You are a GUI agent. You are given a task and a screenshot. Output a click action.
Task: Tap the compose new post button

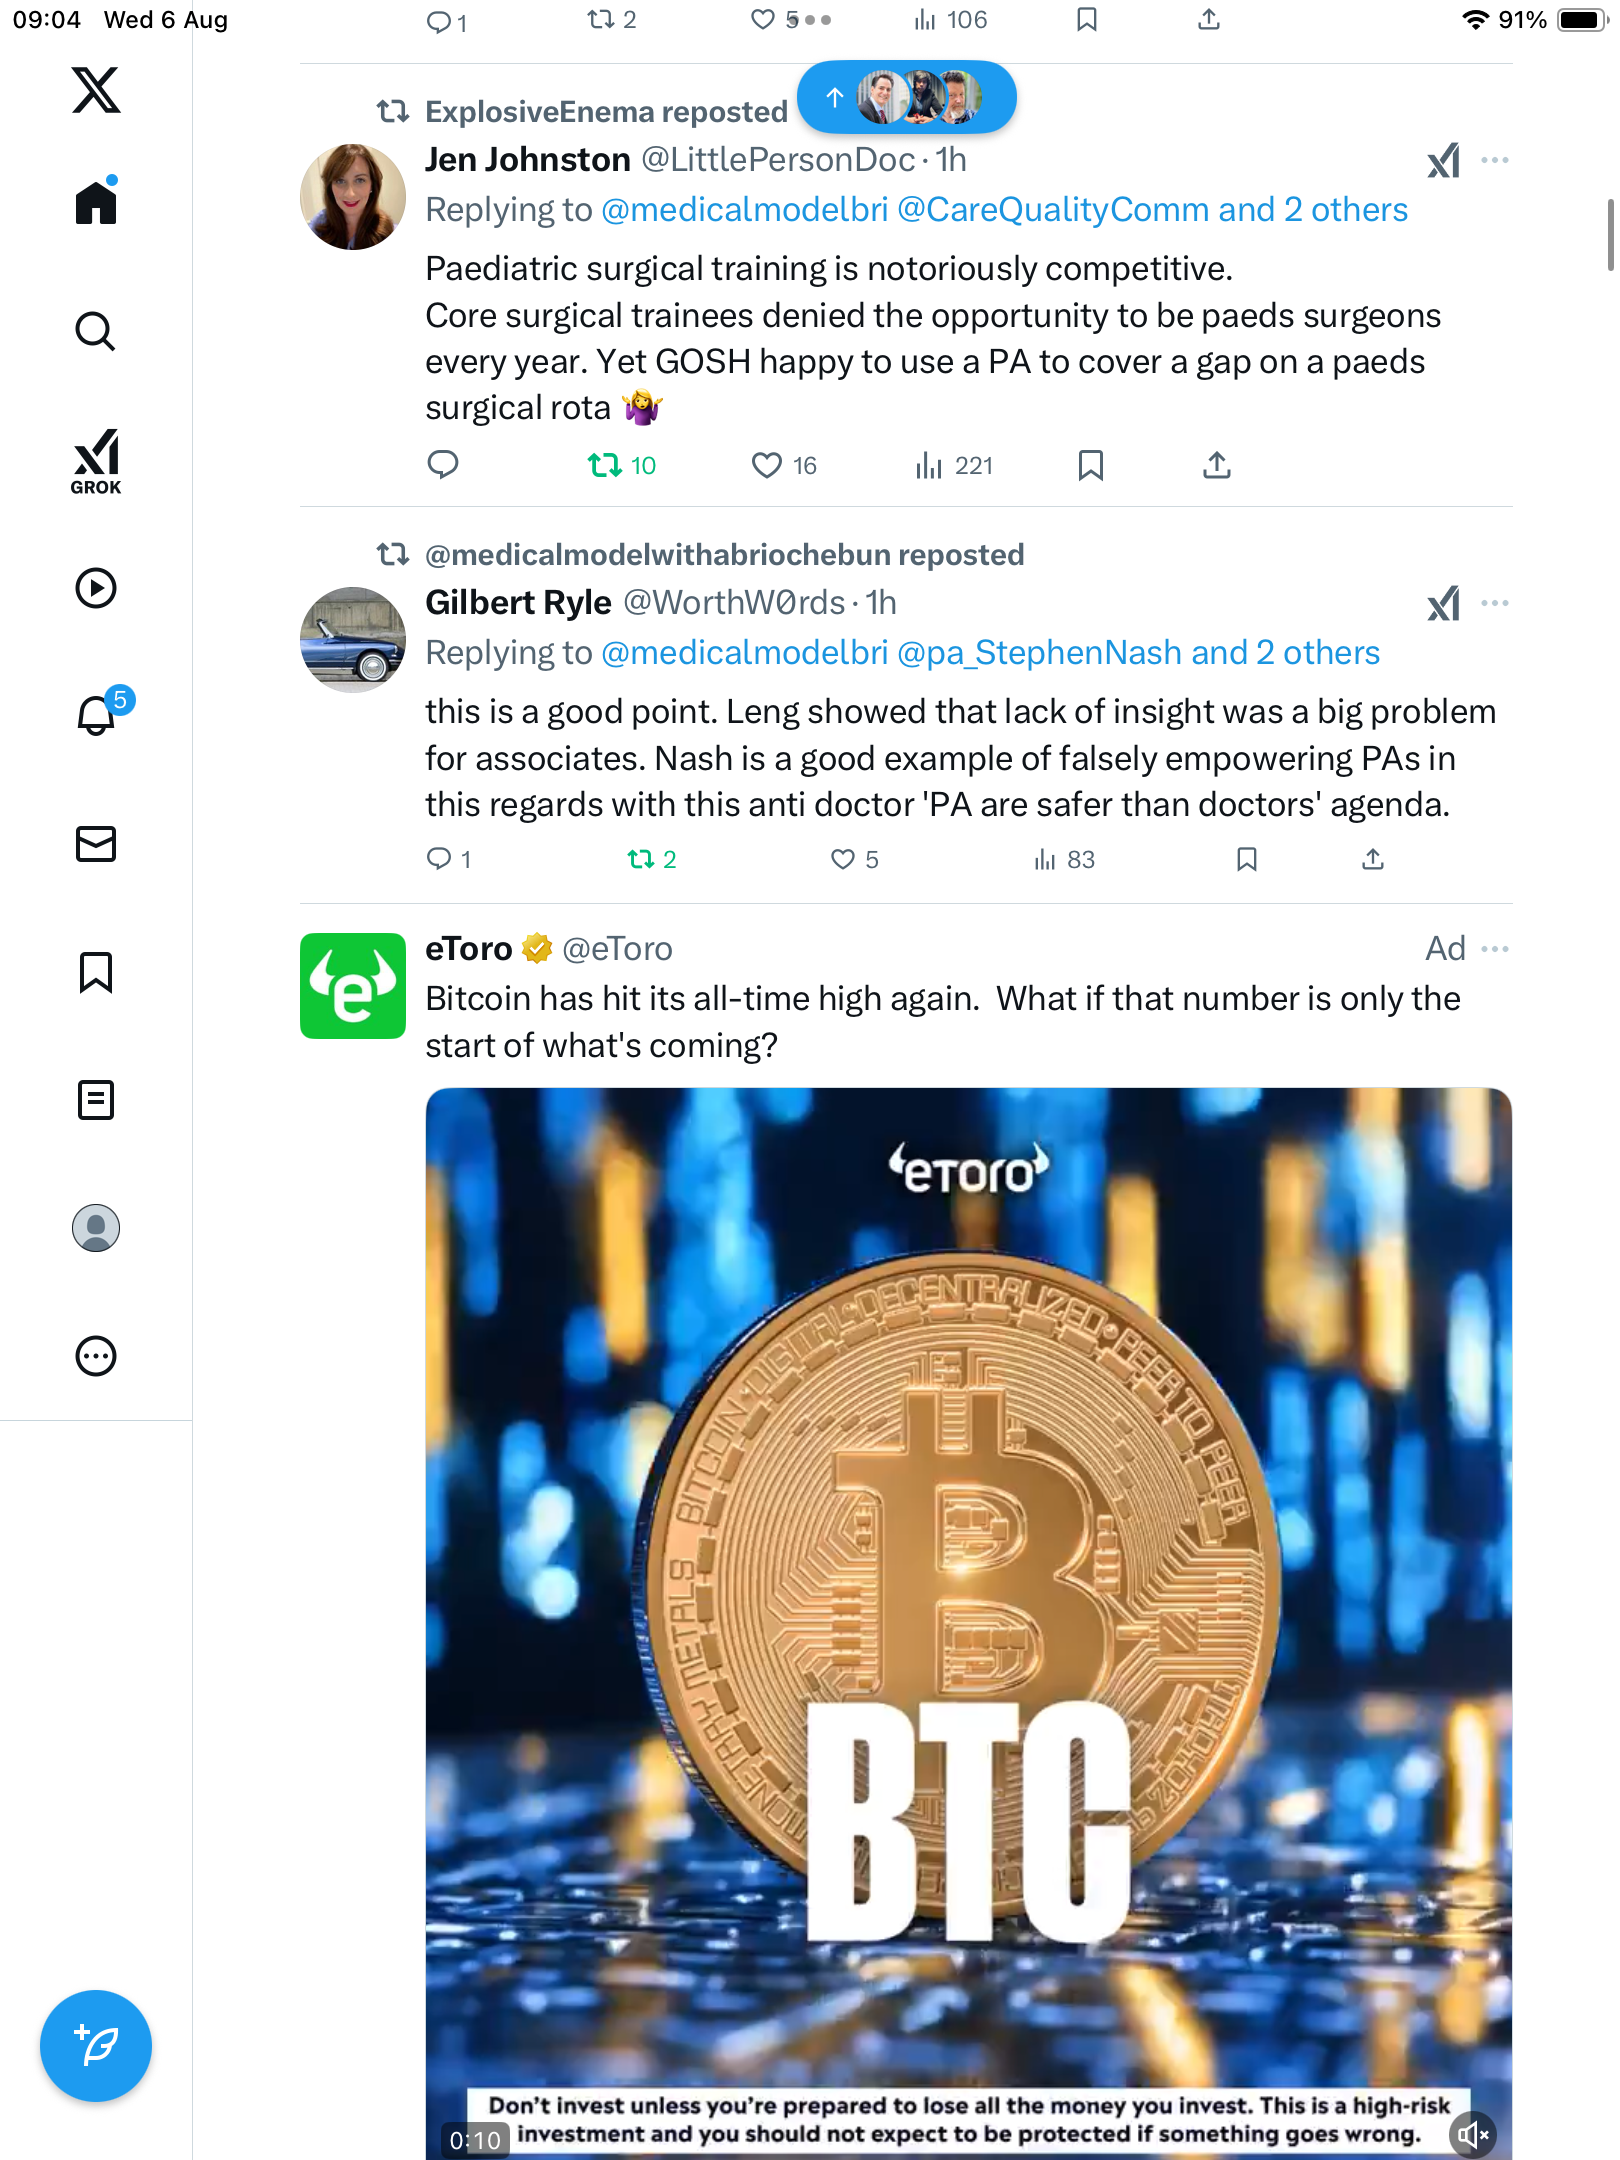pyautogui.click(x=96, y=2045)
